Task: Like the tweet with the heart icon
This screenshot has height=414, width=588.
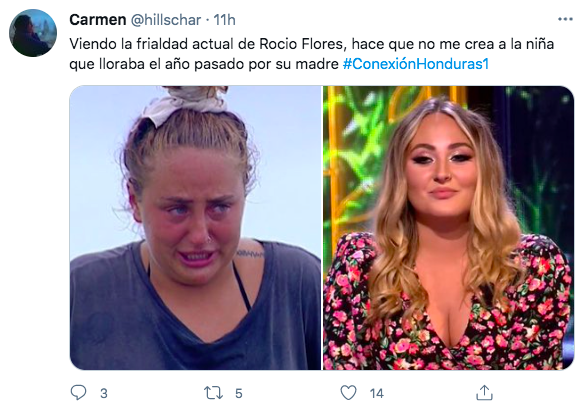Action: [x=348, y=393]
